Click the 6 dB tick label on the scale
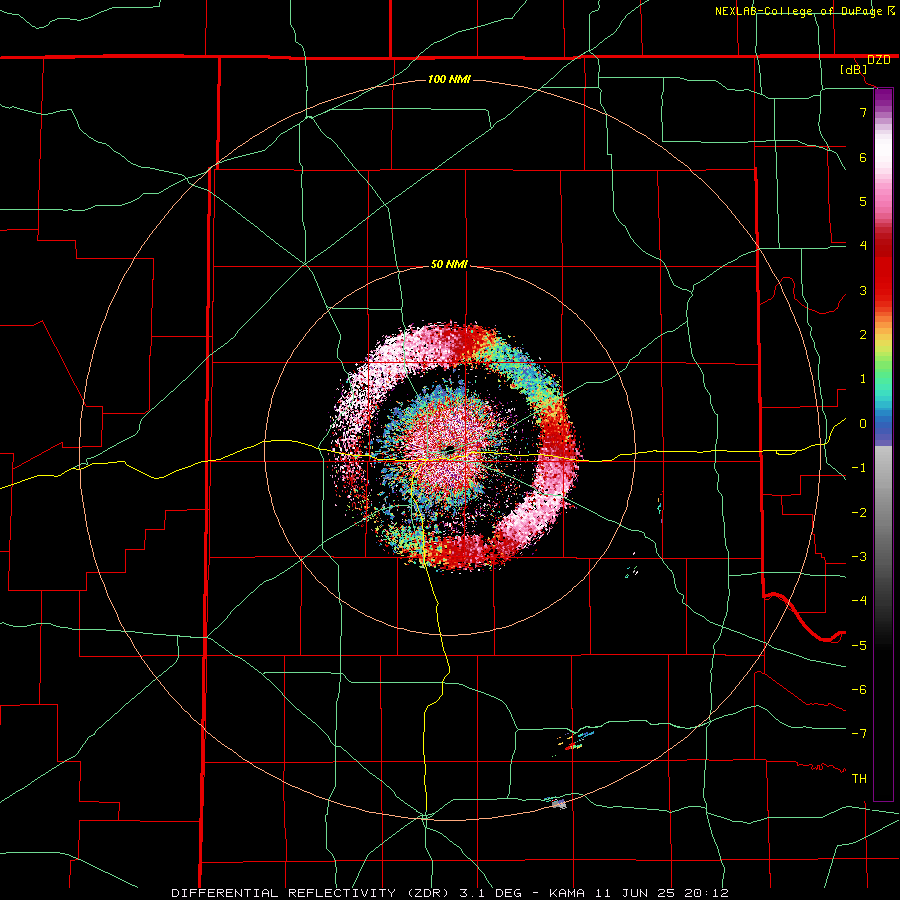Screen dimensions: 900x900 [863, 157]
